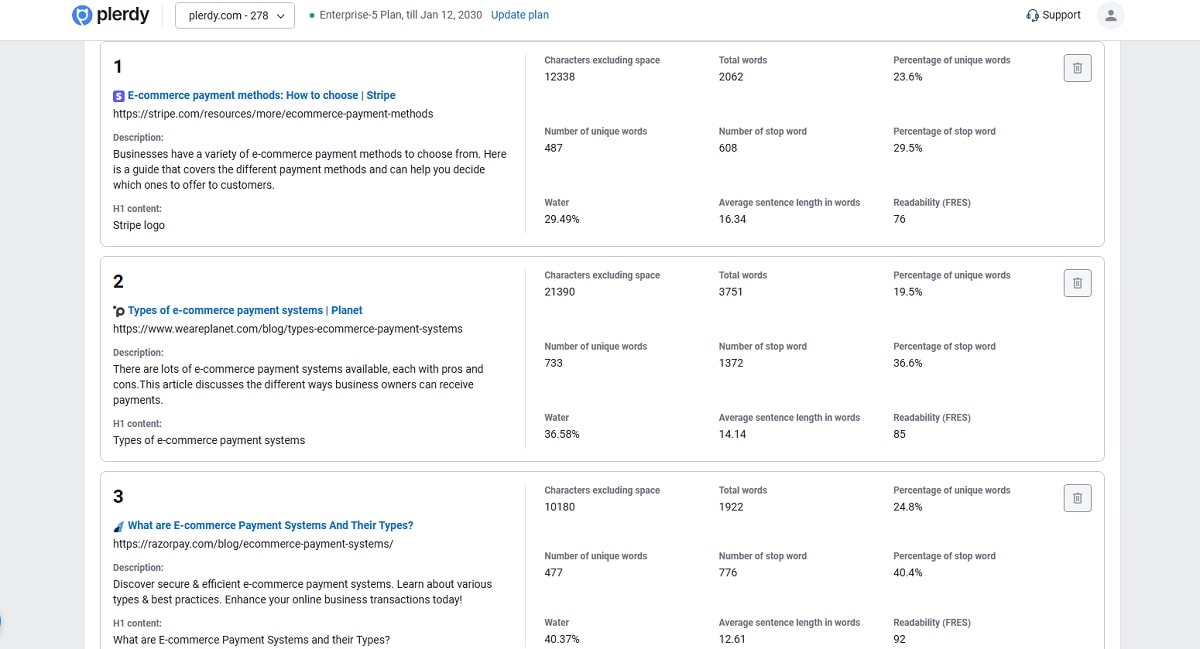The width and height of the screenshot is (1200, 649).
Task: Click the Razorpay favicon beside the third title
Action: click(x=119, y=526)
